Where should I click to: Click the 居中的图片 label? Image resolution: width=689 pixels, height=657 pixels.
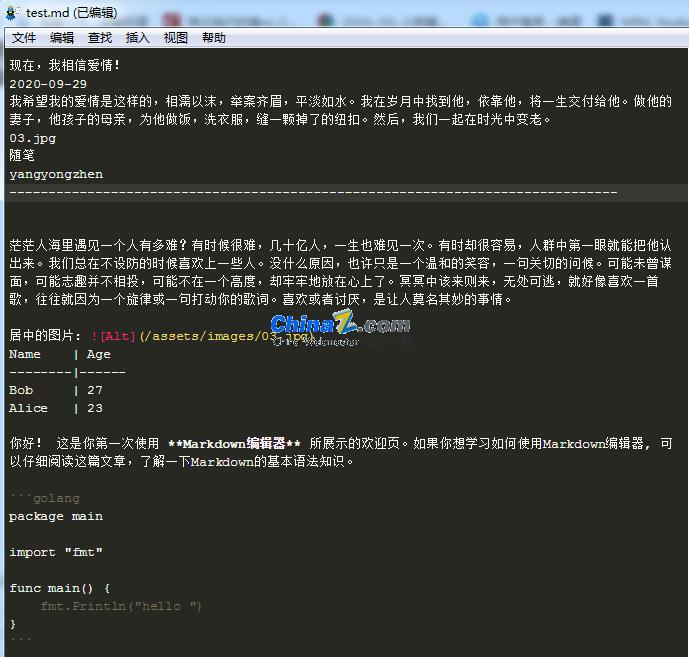click(45, 336)
